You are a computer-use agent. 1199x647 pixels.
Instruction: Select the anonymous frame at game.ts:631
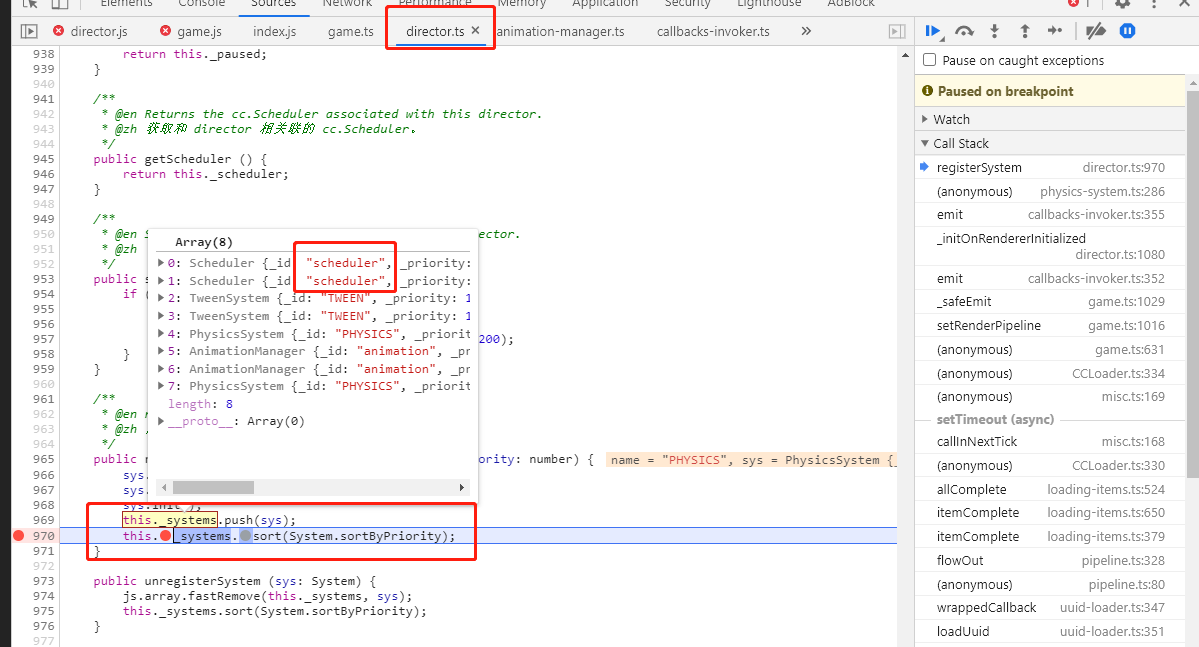coord(1051,350)
